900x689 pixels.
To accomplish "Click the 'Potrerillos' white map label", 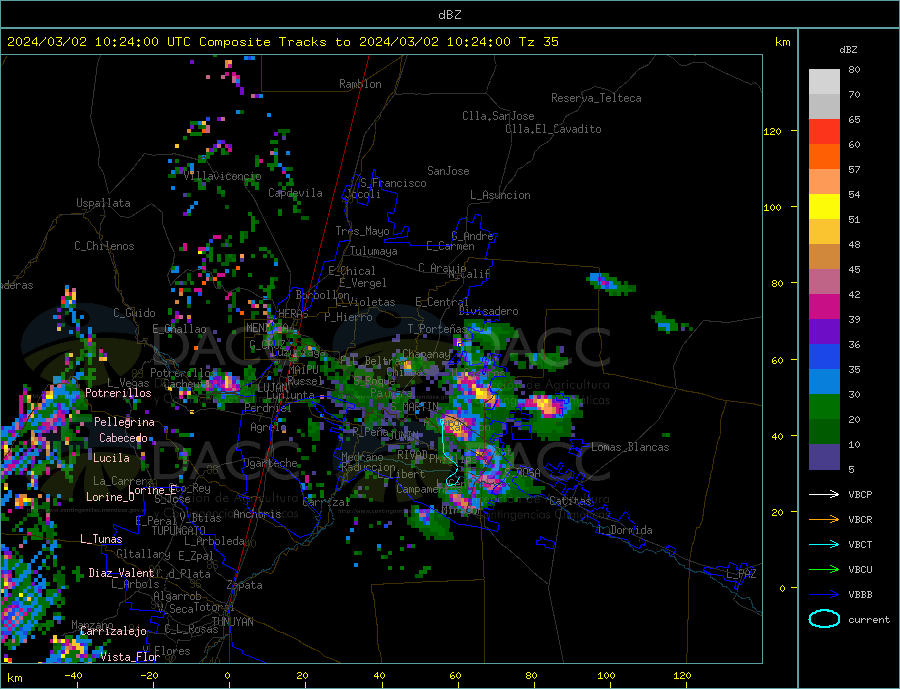I will 118,393.
